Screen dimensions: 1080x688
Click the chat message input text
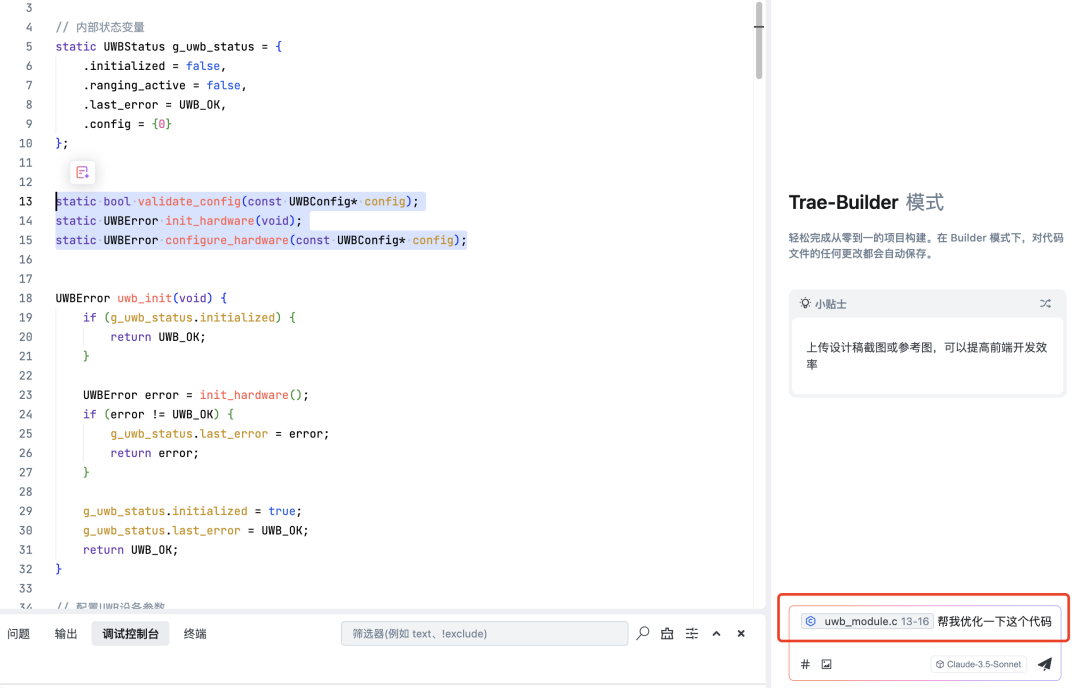pyautogui.click(x=994, y=621)
